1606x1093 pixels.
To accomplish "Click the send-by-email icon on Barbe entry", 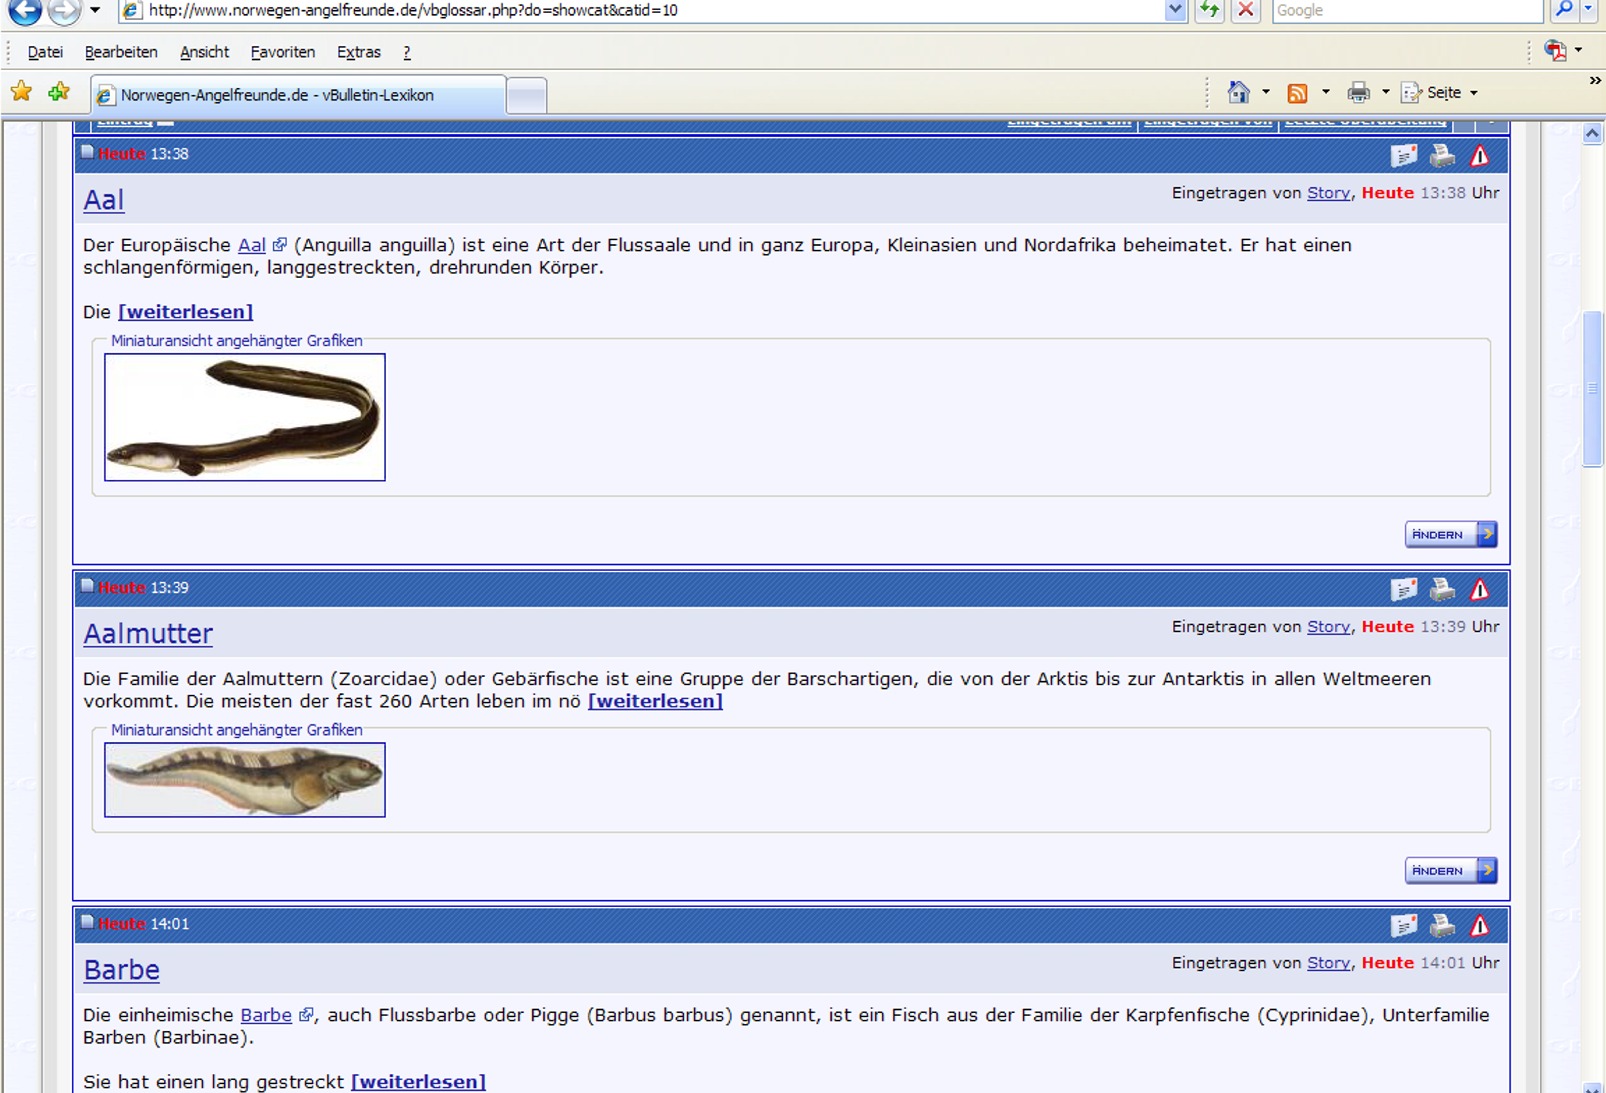I will (x=1404, y=925).
